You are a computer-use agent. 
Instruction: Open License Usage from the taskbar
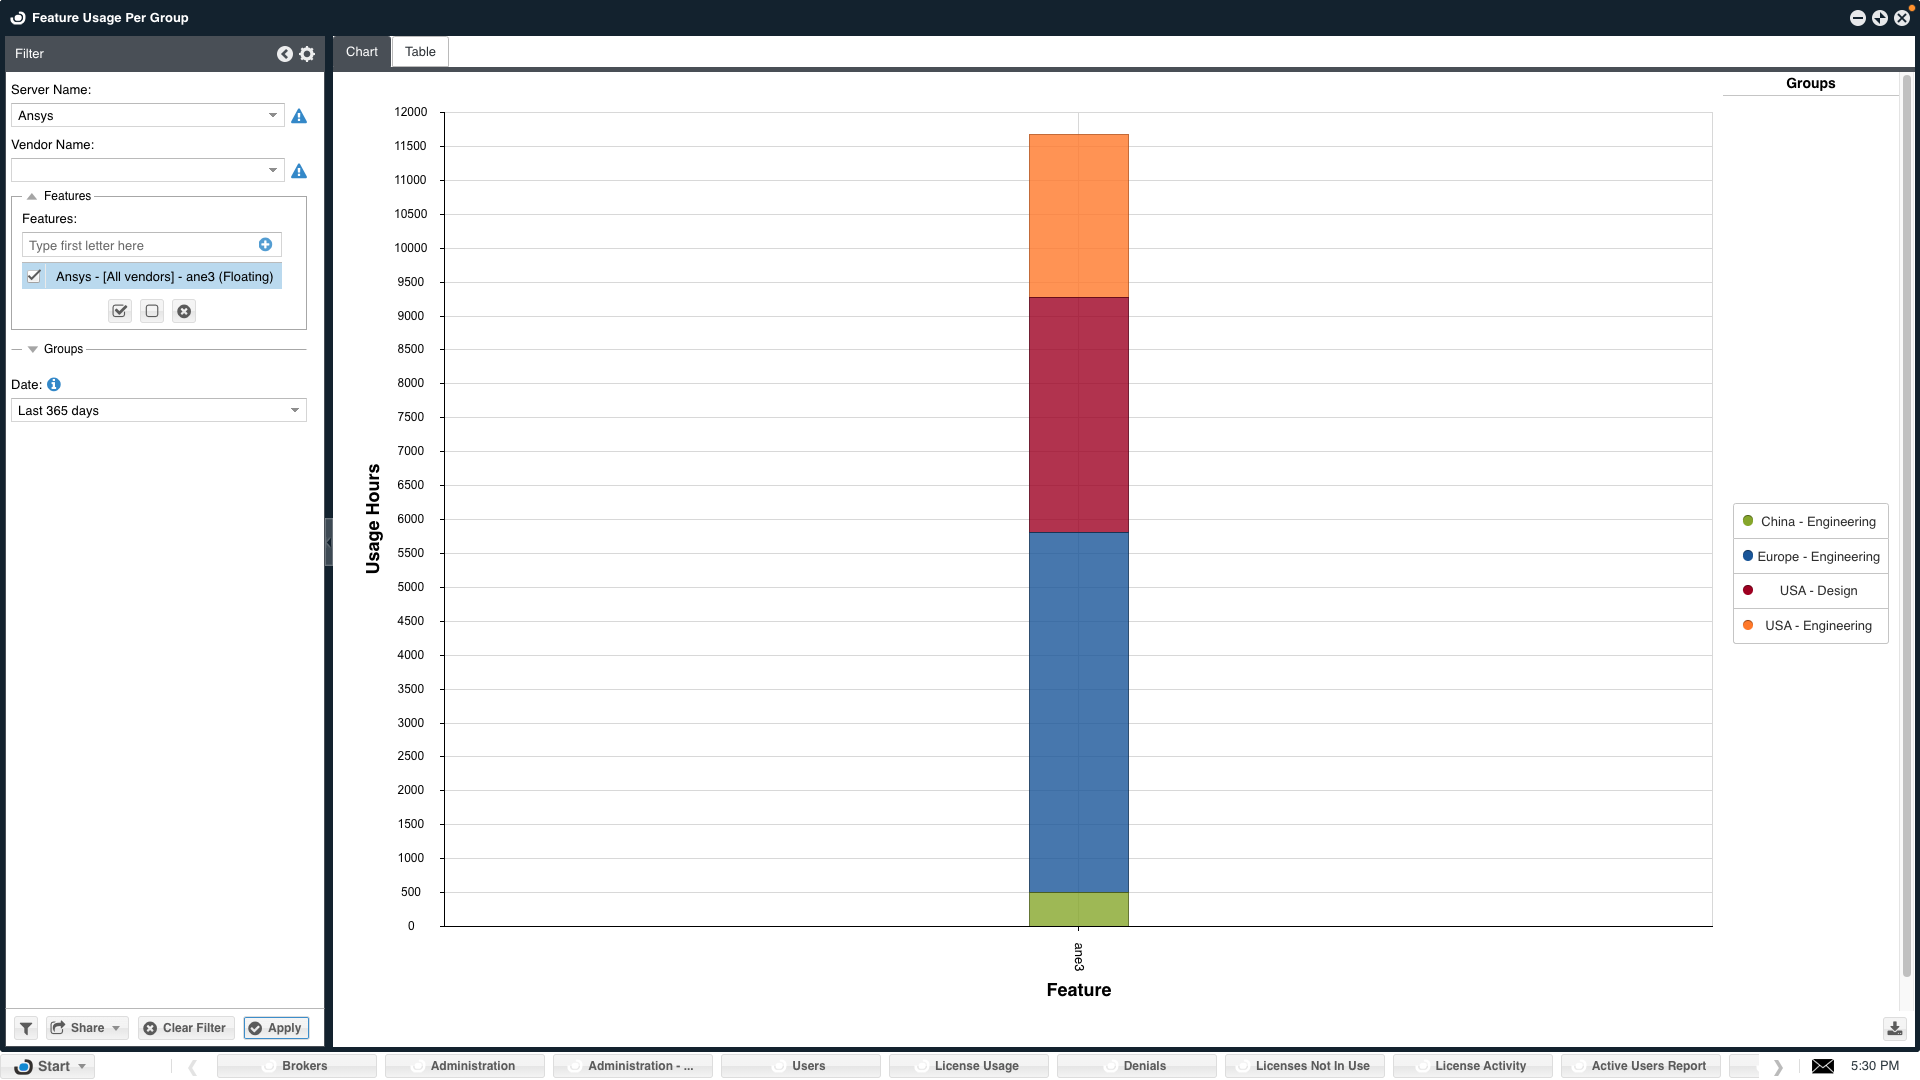click(x=968, y=1066)
